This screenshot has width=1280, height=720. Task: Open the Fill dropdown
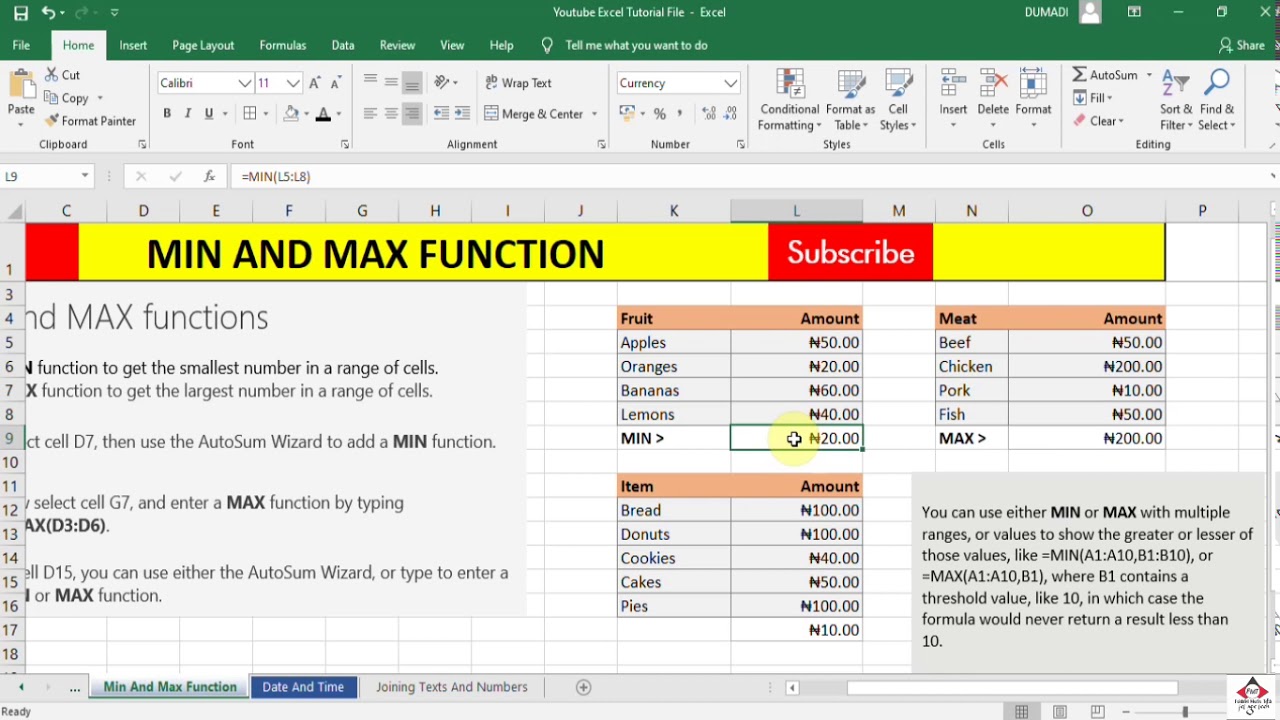pyautogui.click(x=1093, y=98)
